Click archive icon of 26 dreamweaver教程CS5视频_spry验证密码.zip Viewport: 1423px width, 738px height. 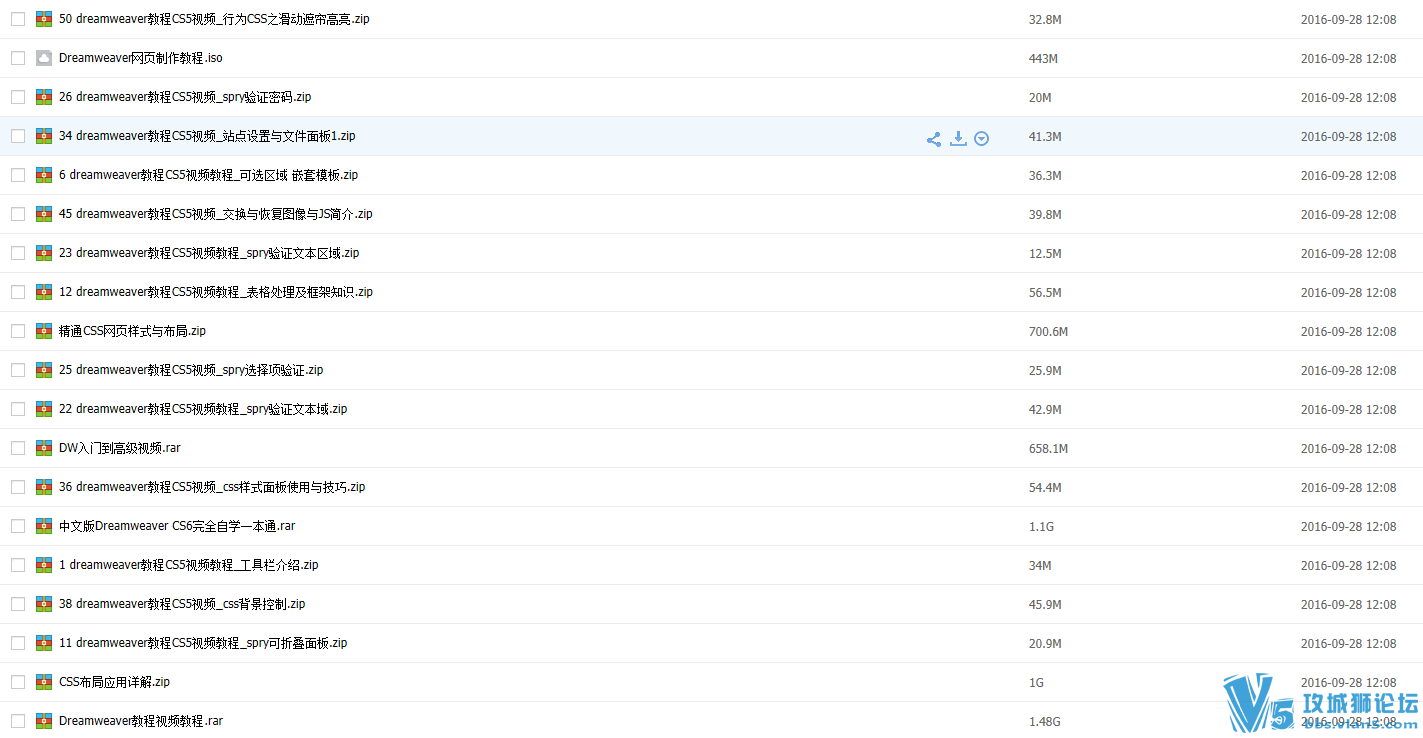(x=44, y=97)
